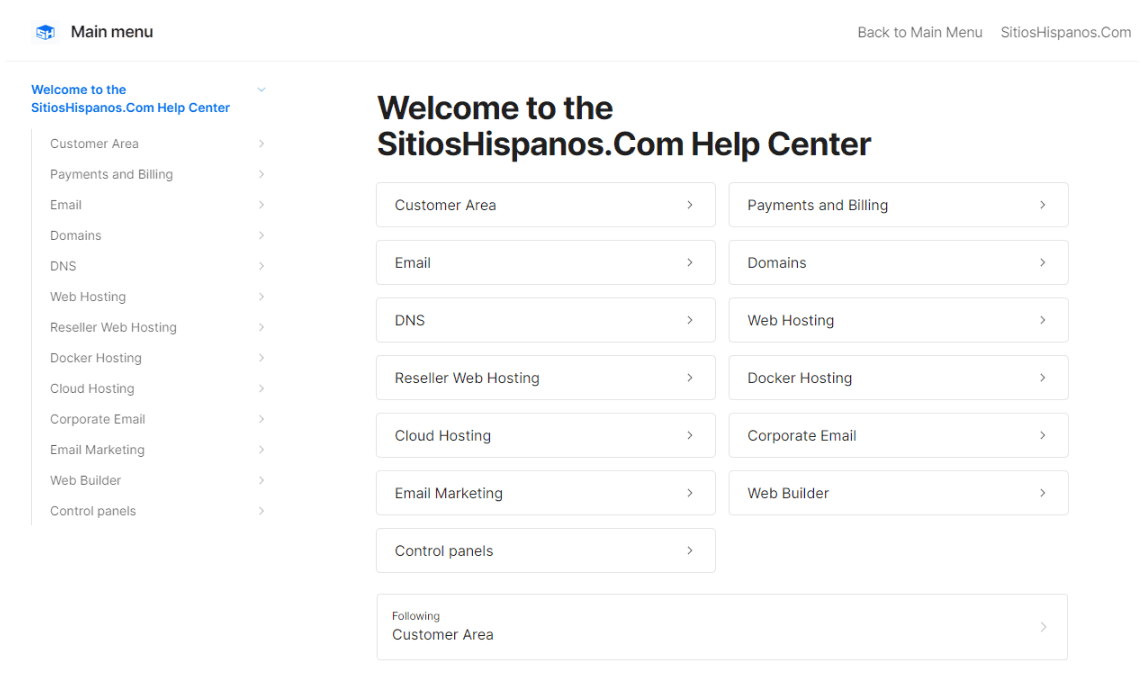Open the Cloud Hosting category card
The height and width of the screenshot is (675, 1143).
click(546, 435)
